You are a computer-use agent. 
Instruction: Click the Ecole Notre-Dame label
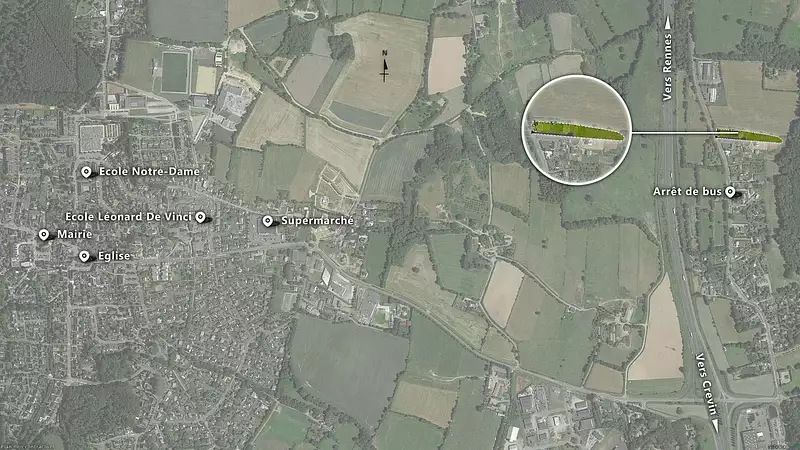coord(149,171)
